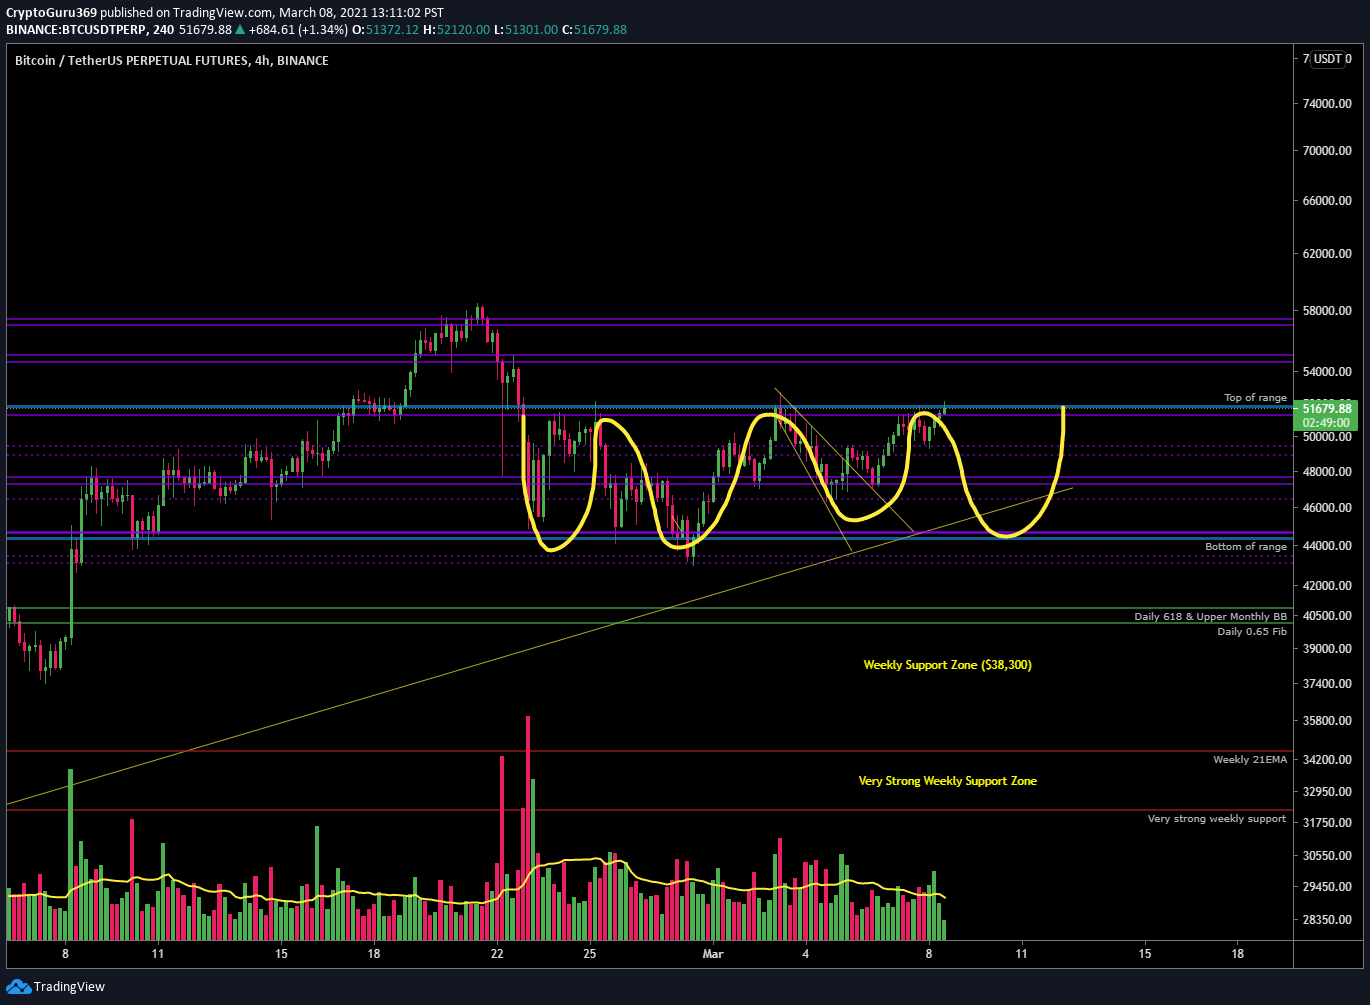This screenshot has width=1370, height=1005.
Task: Click the 31750.00 price axis label
Action: pos(1327,823)
